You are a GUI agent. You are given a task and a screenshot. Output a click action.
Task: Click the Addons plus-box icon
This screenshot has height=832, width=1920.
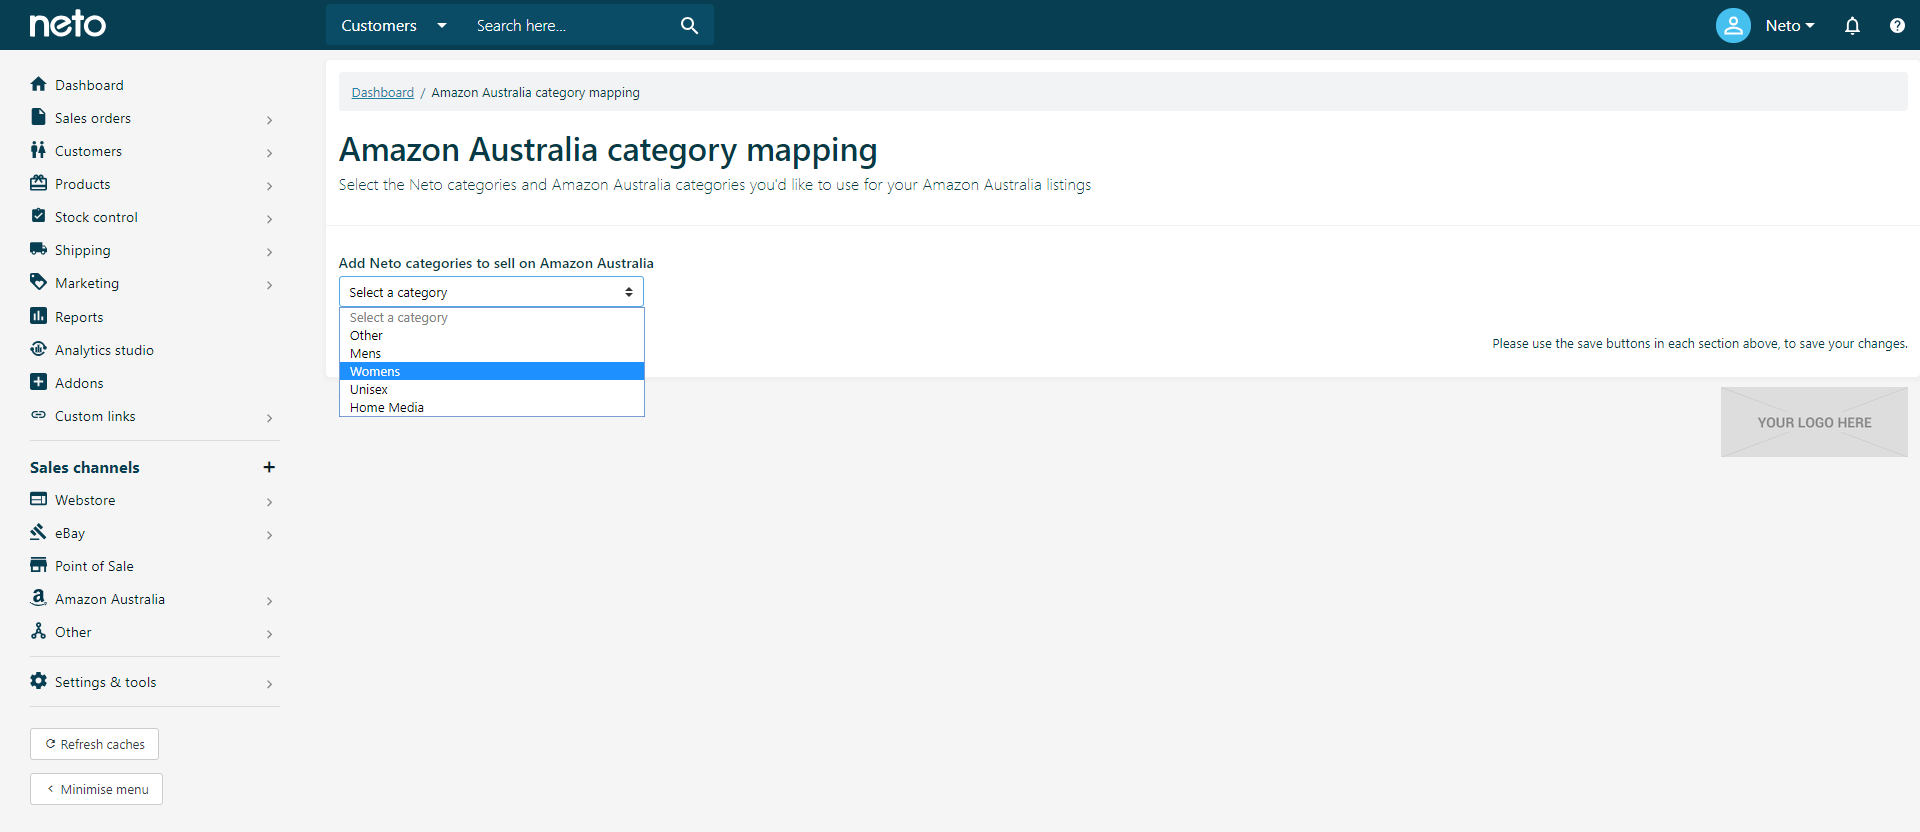point(38,382)
